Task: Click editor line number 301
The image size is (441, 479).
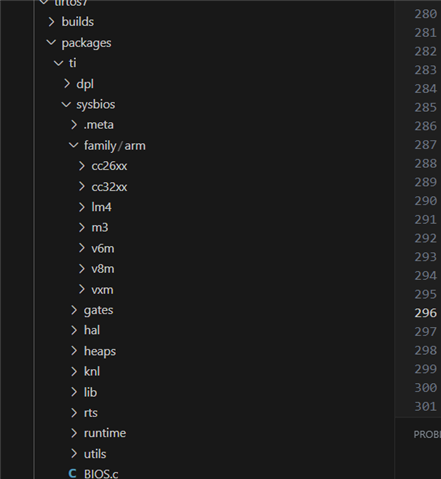Action: [425, 406]
